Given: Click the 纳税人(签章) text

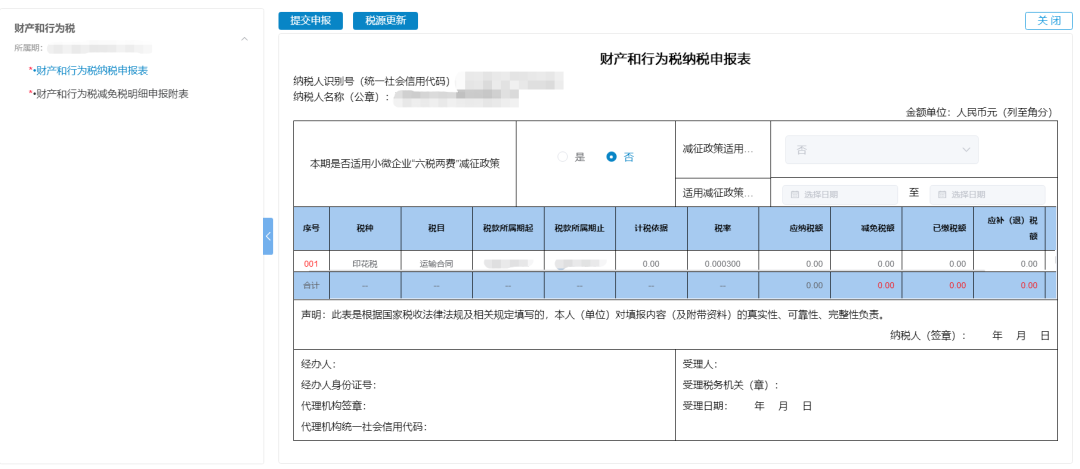Looking at the screenshot, I should click(x=928, y=335).
